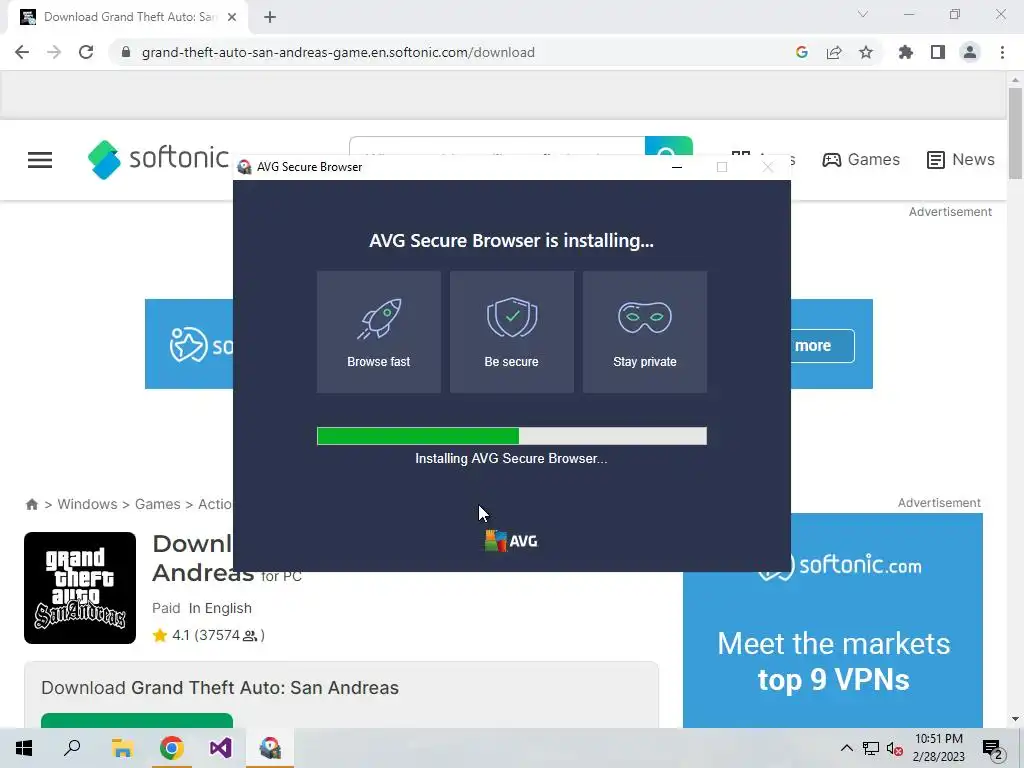Click the more button on banner ad
This screenshot has width=1024, height=768.
click(820, 345)
